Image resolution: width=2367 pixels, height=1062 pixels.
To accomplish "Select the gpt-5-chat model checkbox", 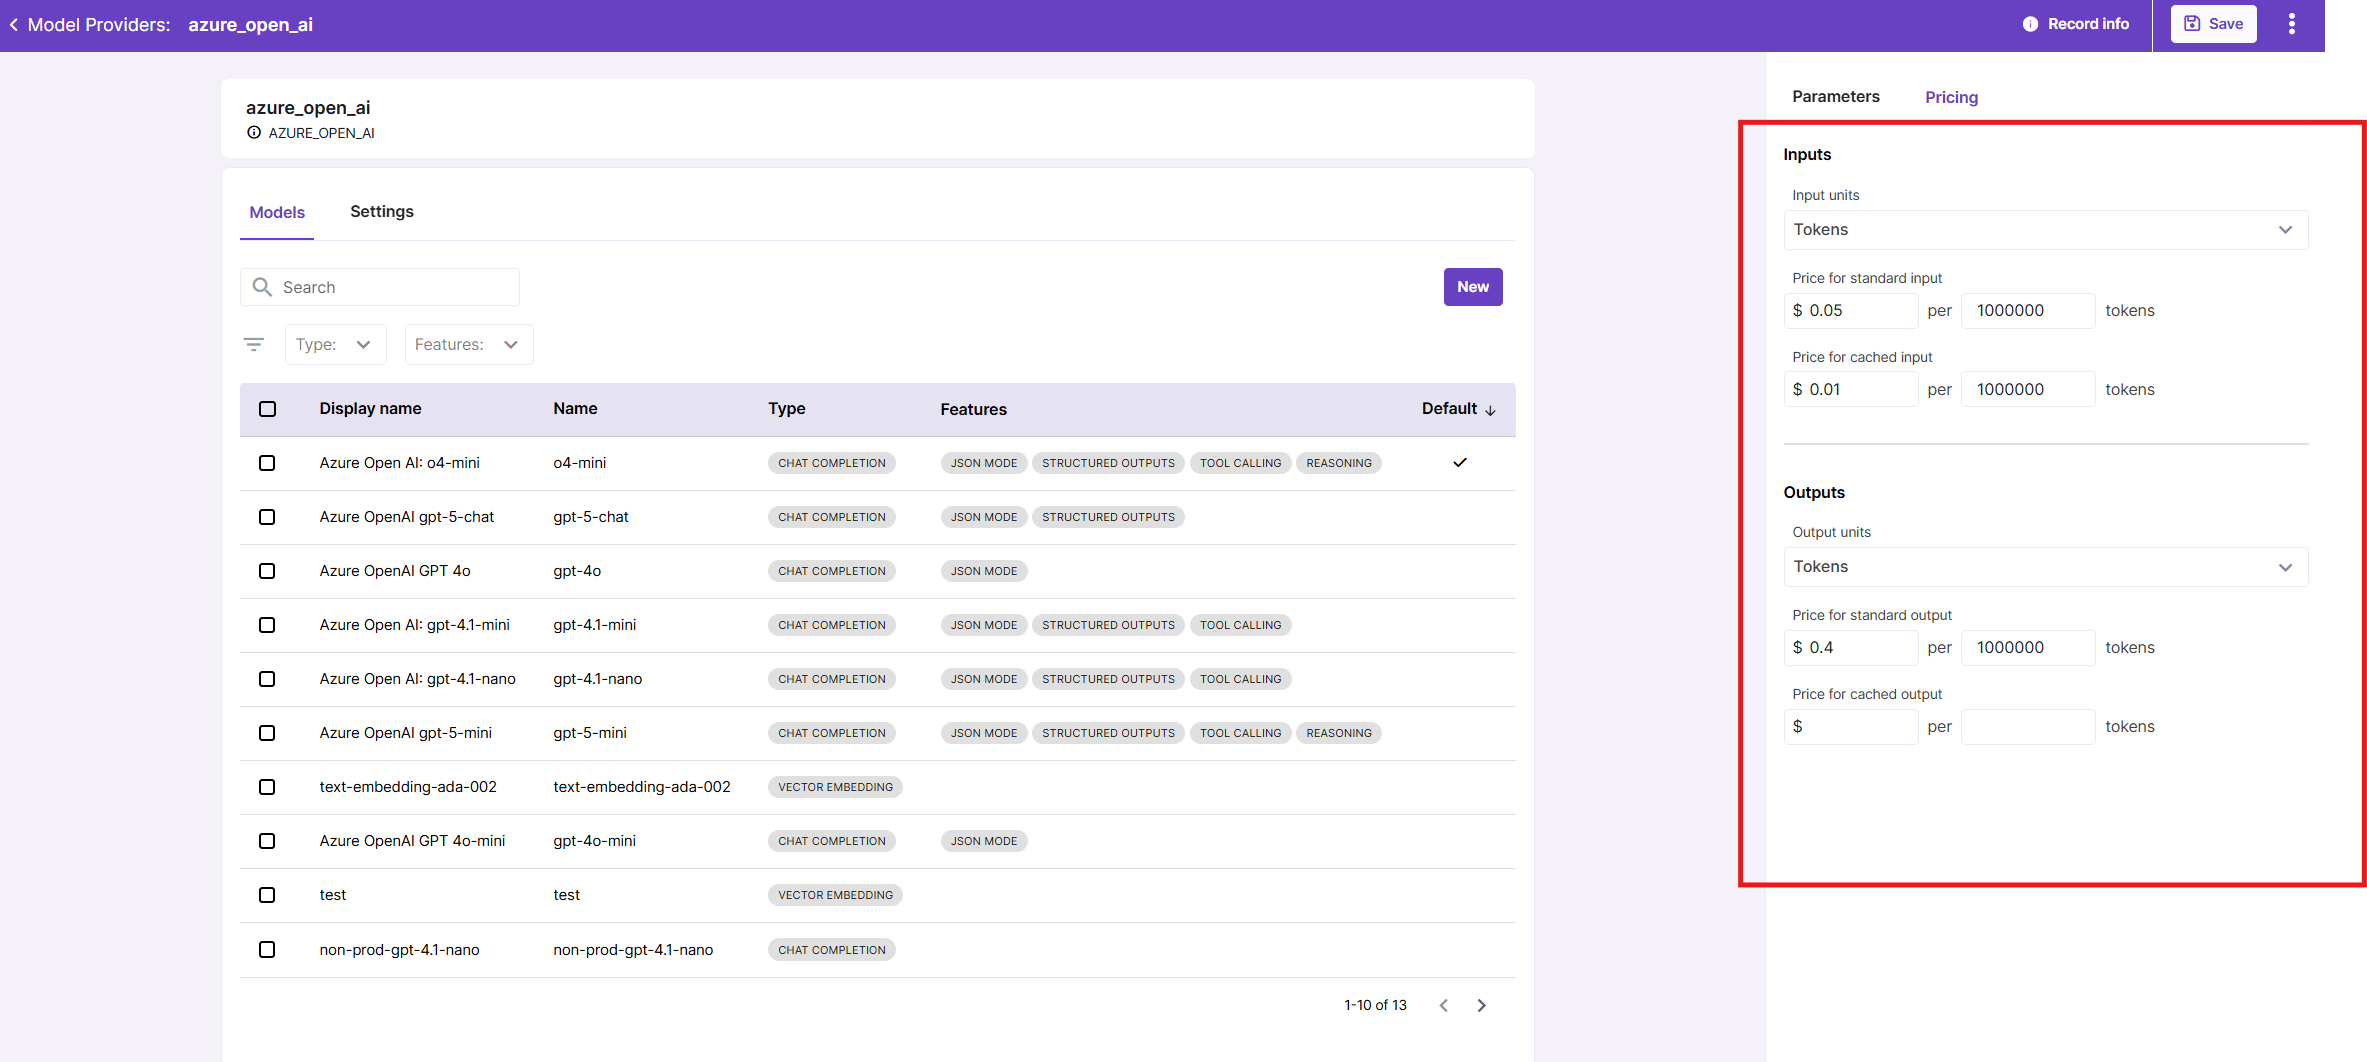I will tap(267, 517).
